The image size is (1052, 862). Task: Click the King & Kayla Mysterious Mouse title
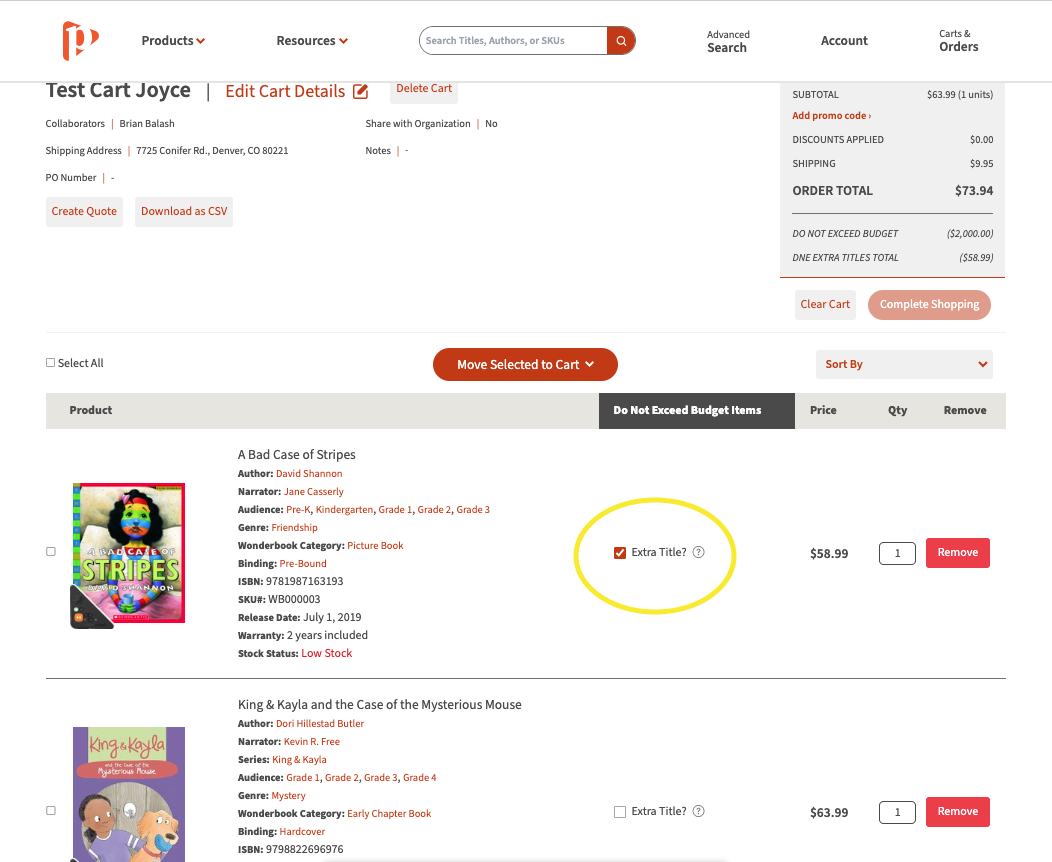pyautogui.click(x=380, y=705)
